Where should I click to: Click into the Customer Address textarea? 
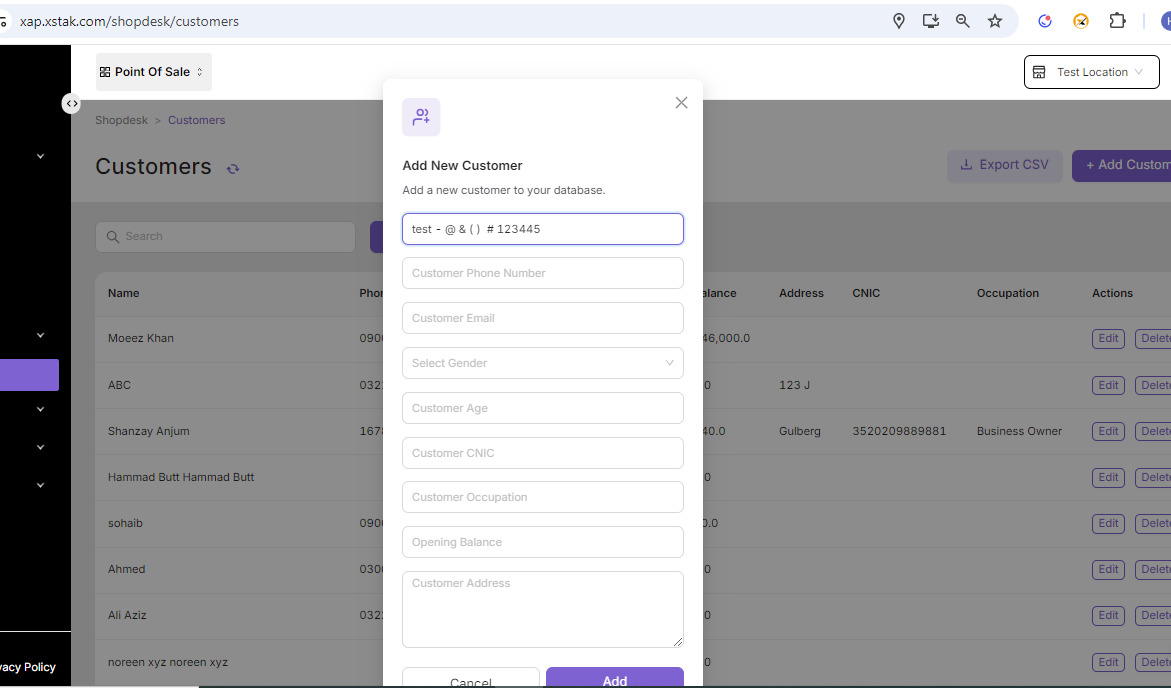click(542, 609)
